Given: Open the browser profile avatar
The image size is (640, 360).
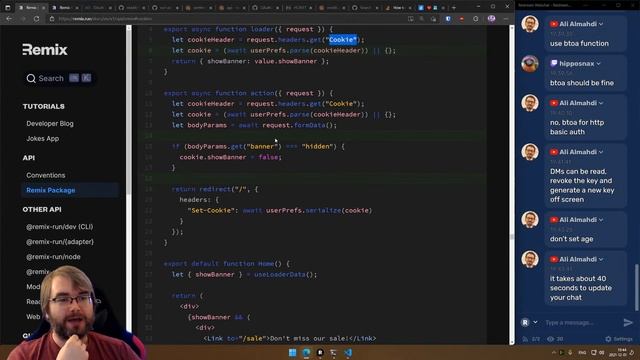Looking at the screenshot, I should tap(491, 19).
